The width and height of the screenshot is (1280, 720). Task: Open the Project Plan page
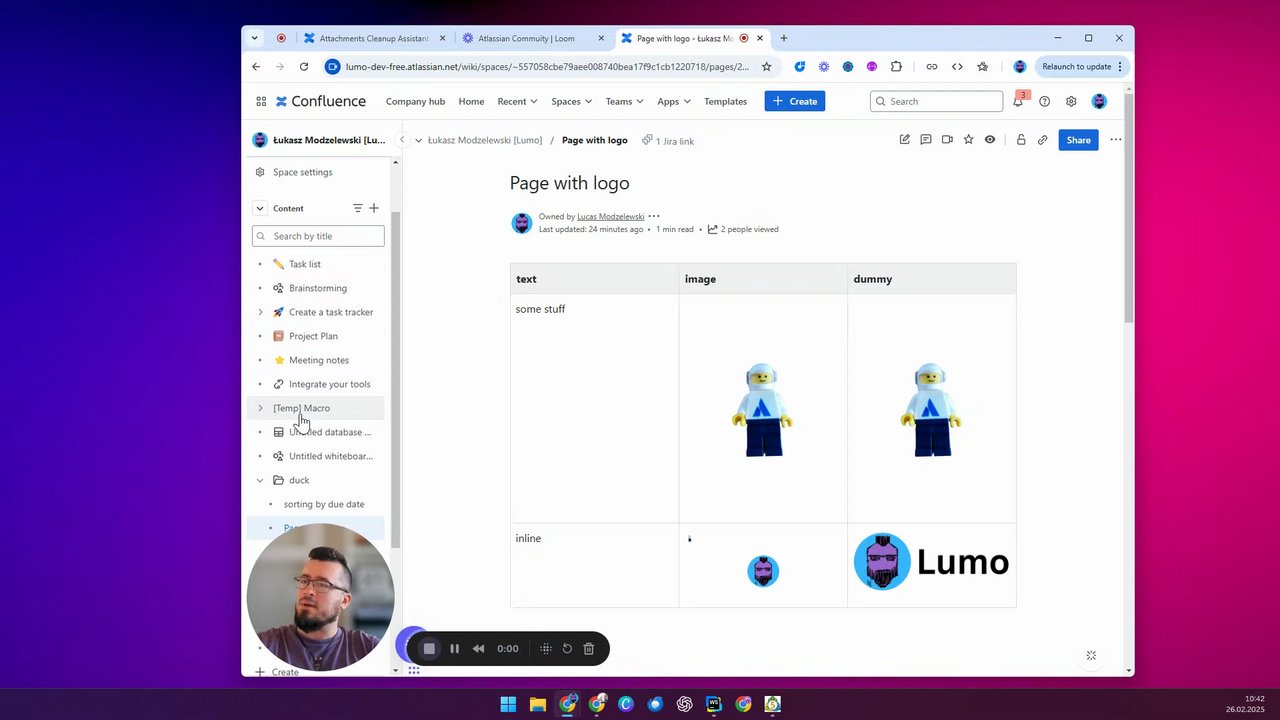click(x=313, y=336)
